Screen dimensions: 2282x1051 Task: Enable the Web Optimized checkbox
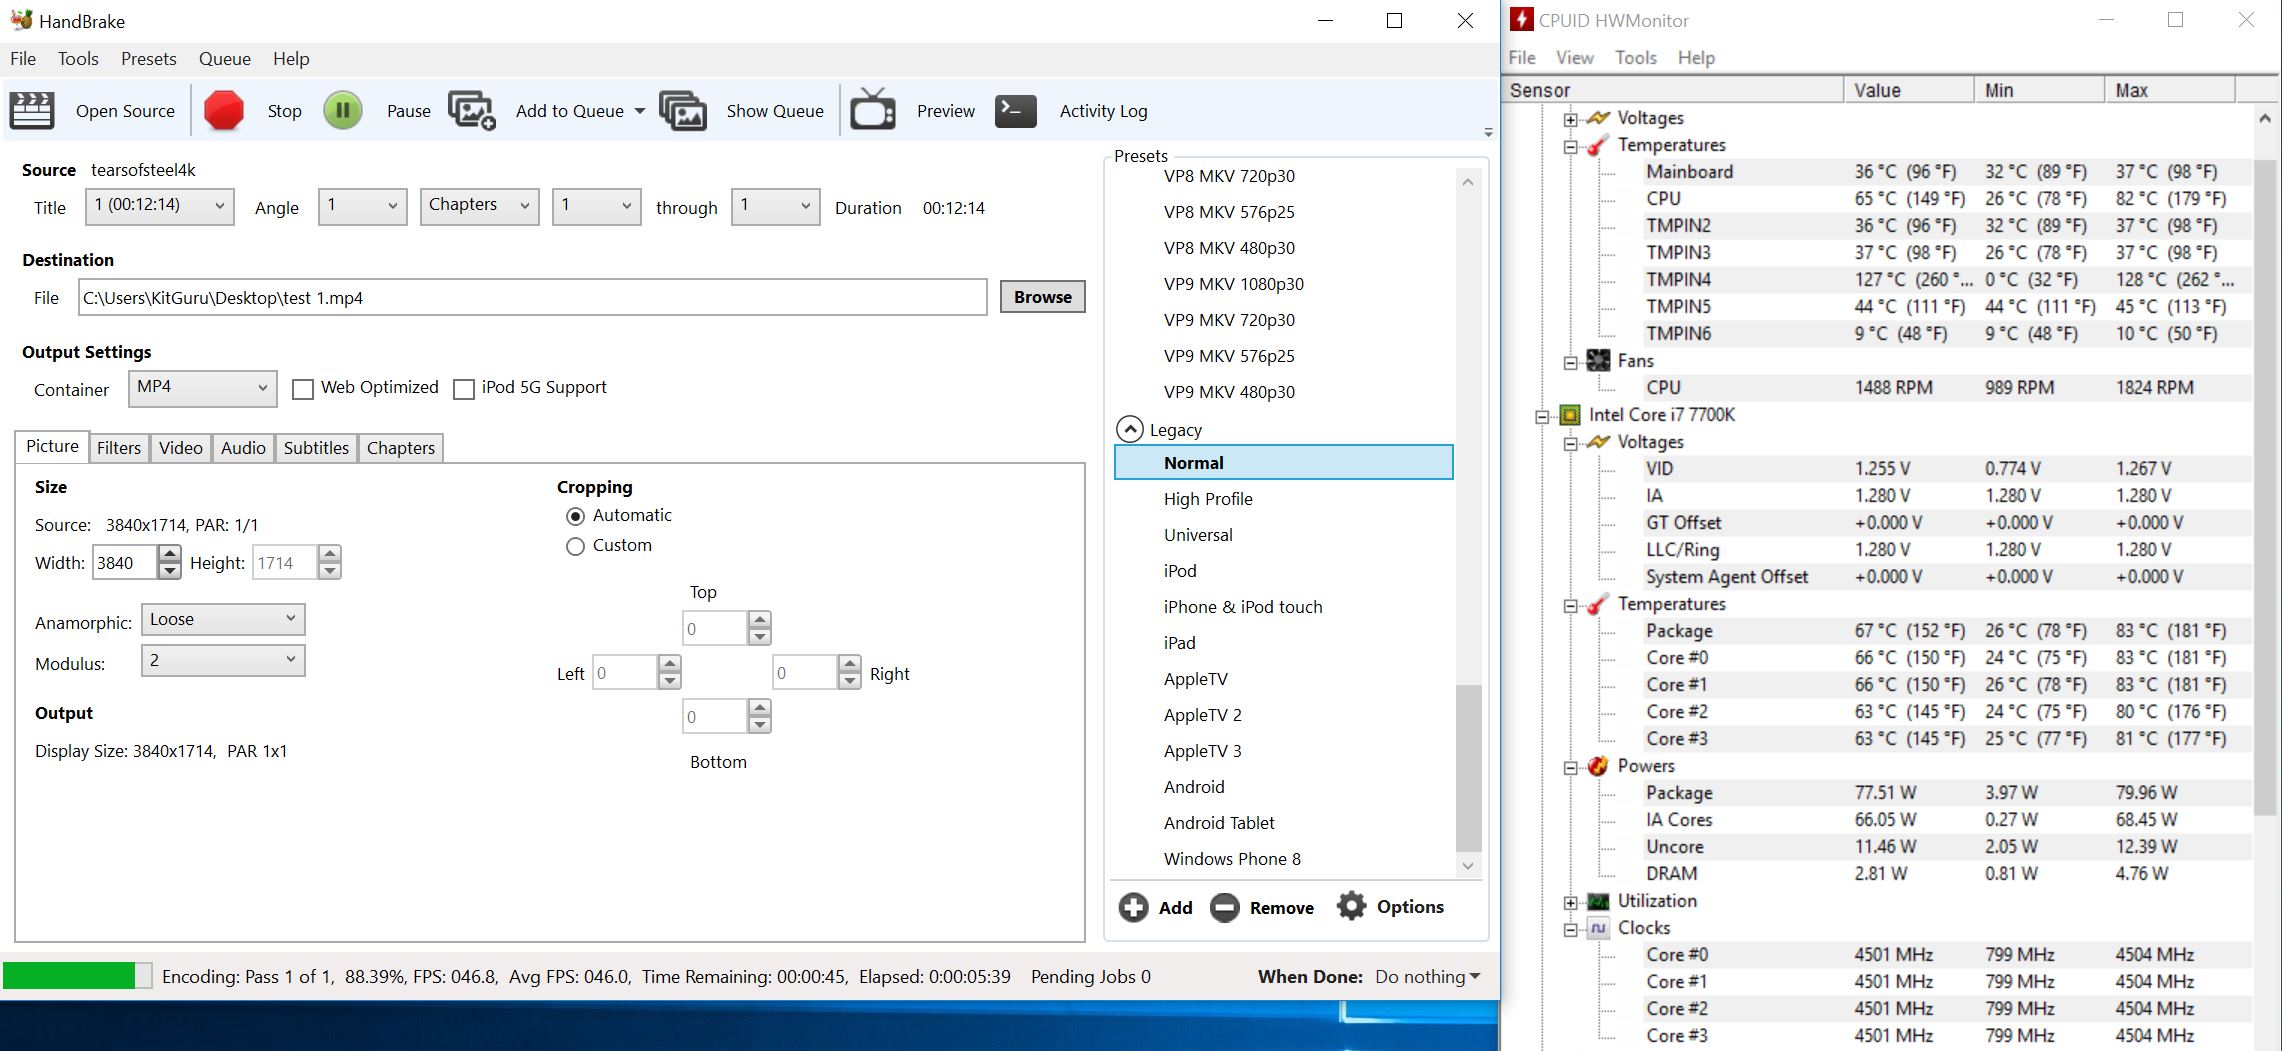(x=303, y=389)
